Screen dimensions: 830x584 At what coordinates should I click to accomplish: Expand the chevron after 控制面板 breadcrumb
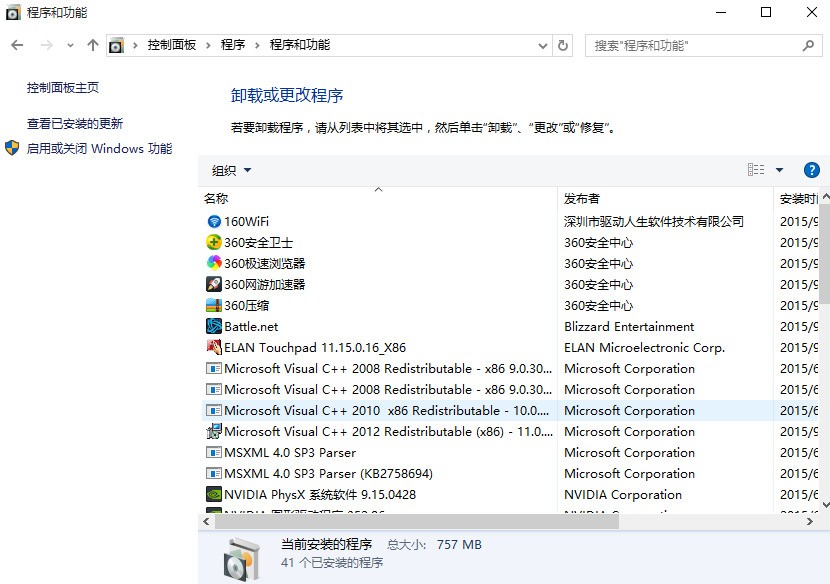(209, 46)
